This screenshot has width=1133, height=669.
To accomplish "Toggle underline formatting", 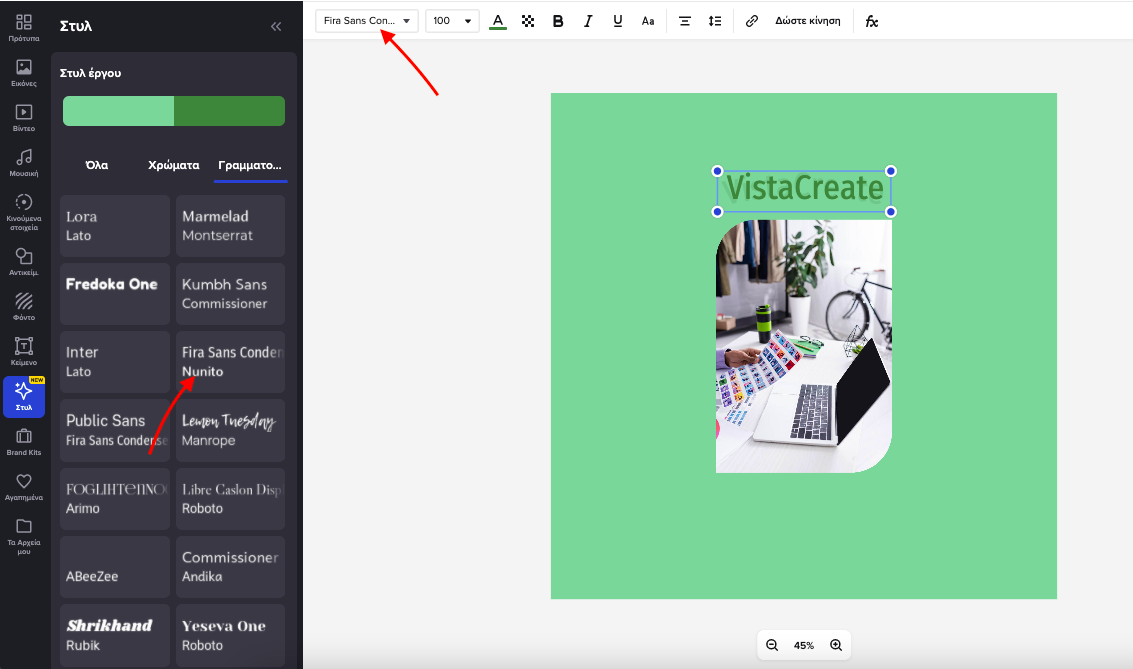I will click(x=618, y=21).
